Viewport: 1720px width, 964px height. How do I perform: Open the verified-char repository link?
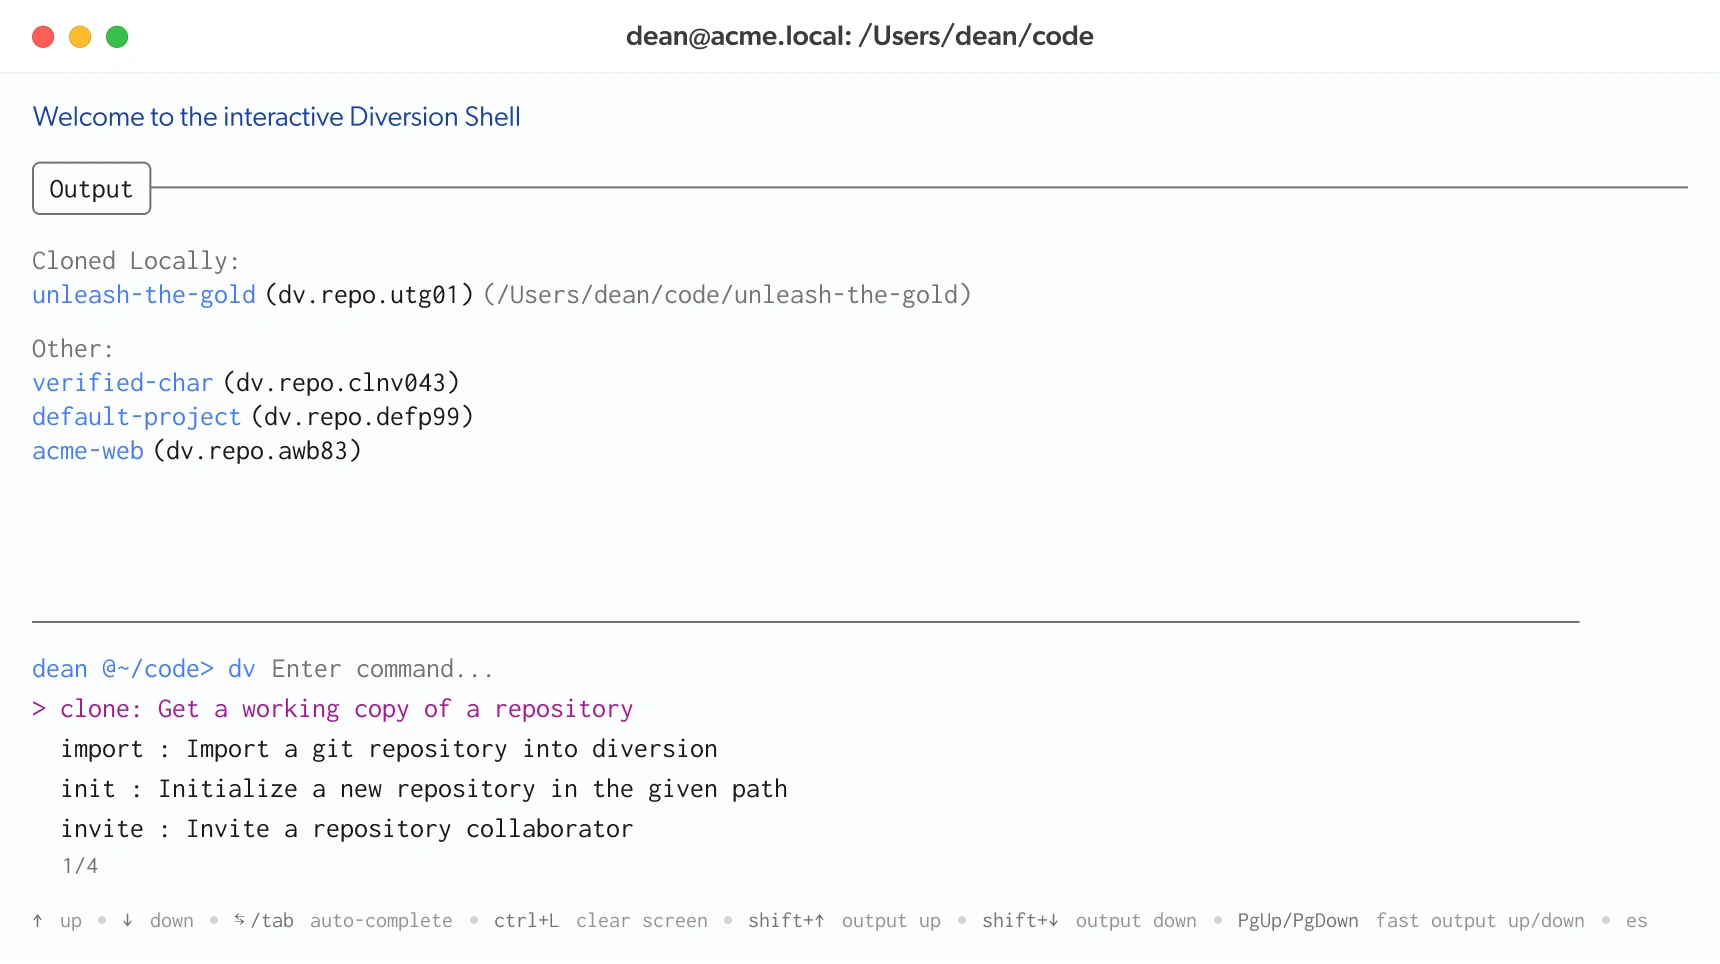click(x=121, y=382)
